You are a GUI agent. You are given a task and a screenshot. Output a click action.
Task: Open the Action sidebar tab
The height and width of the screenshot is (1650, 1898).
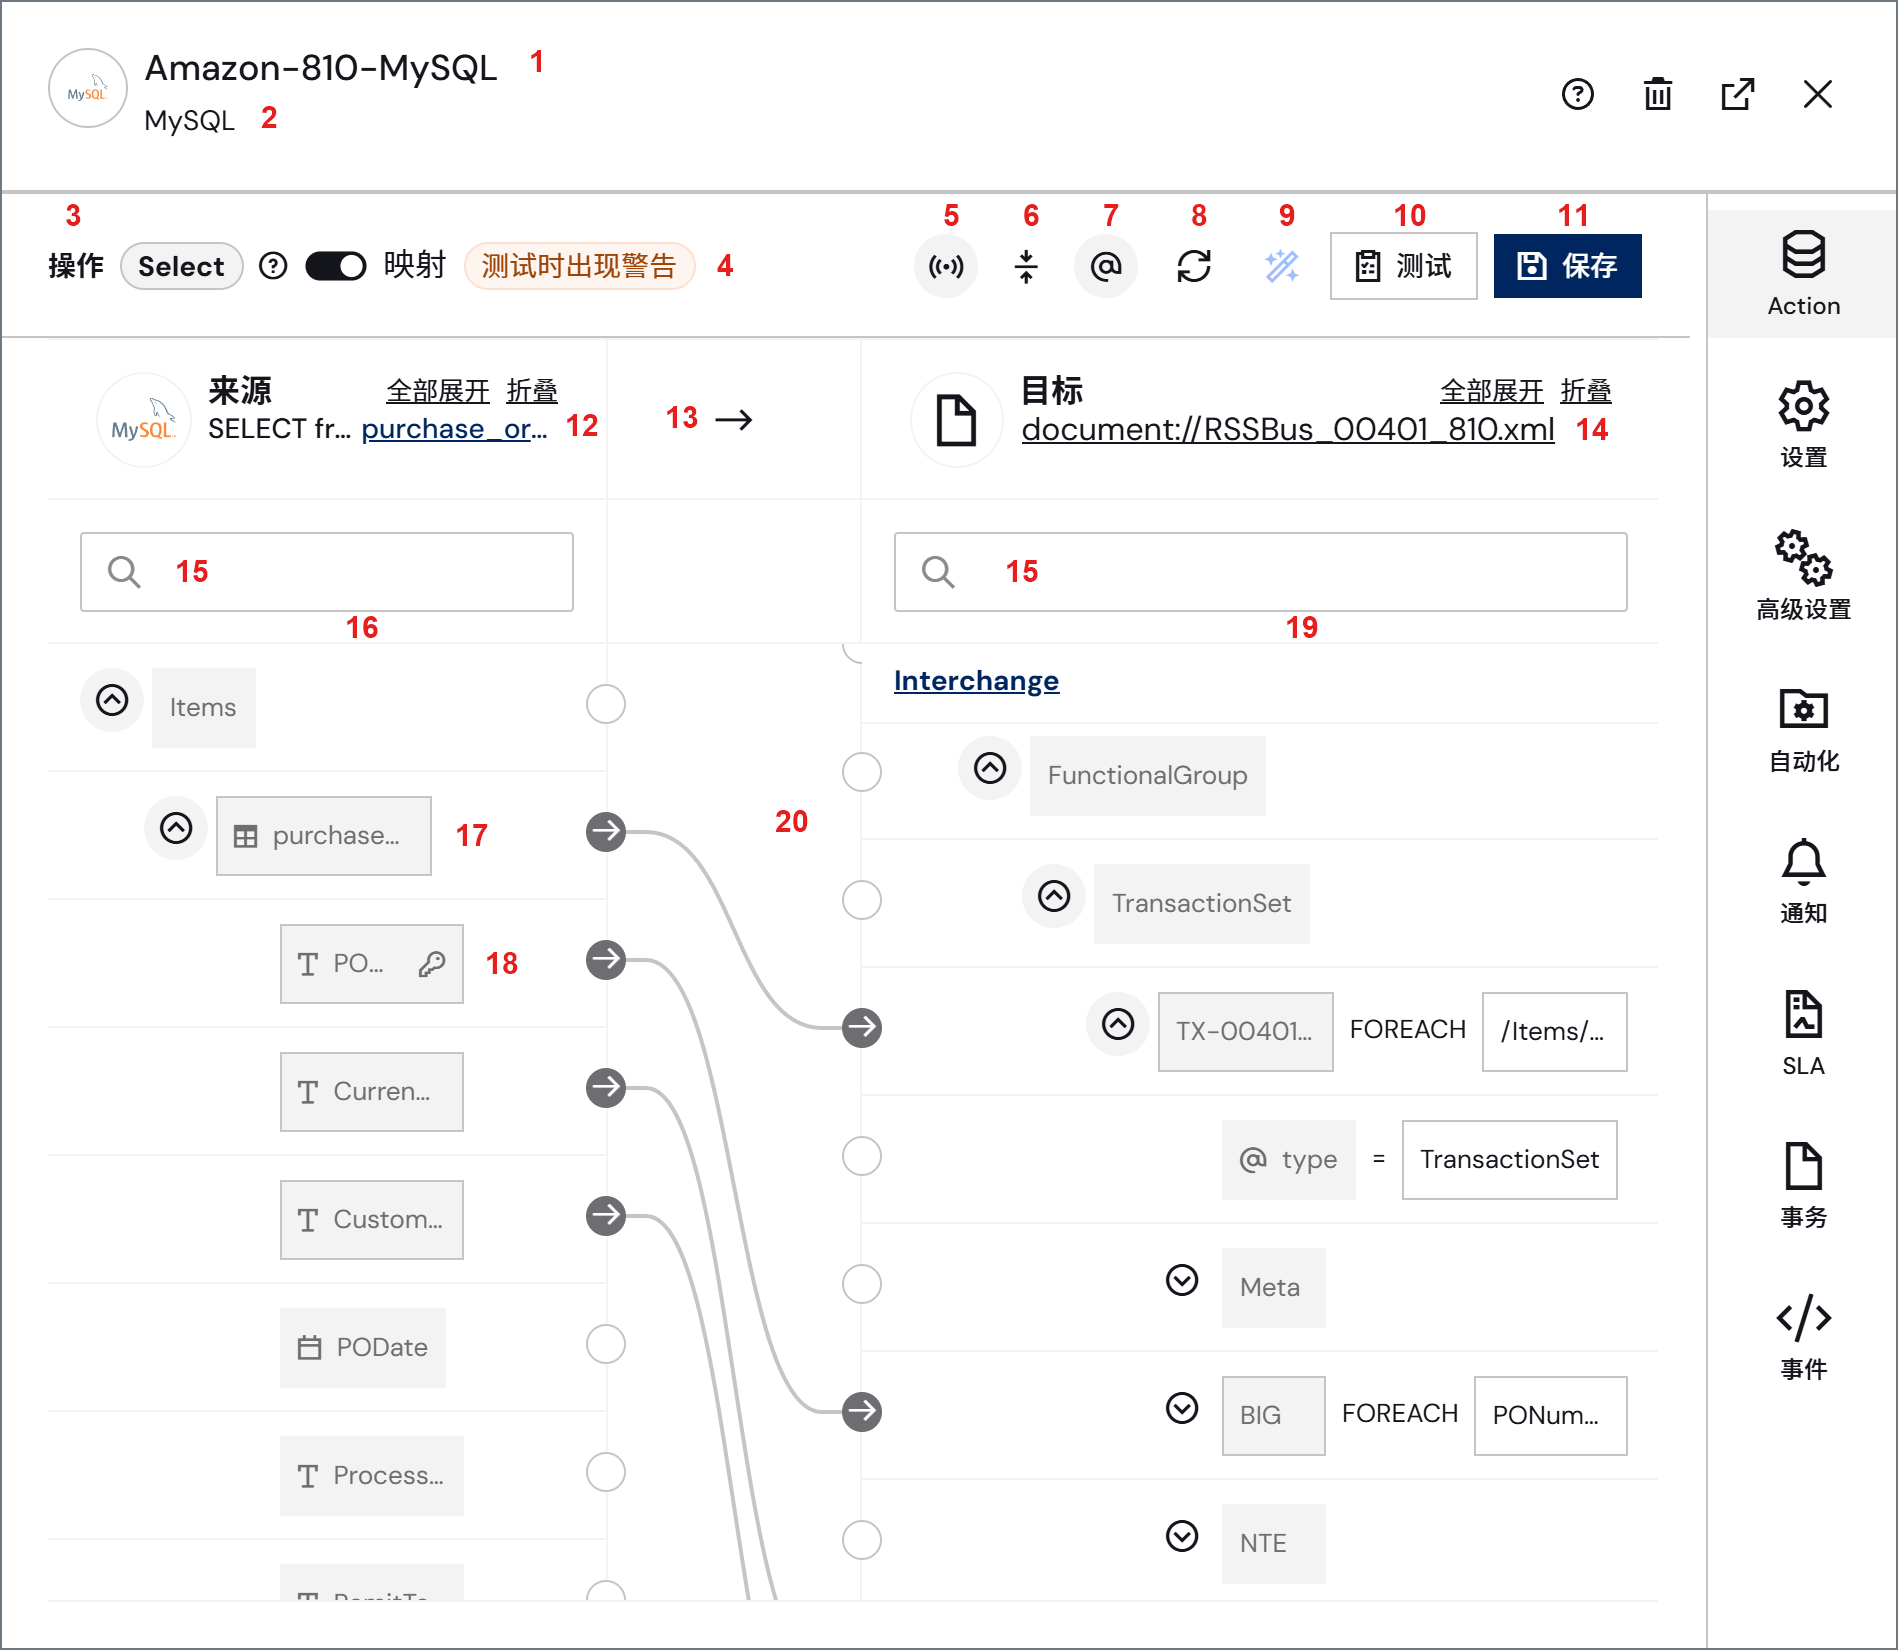(1803, 273)
